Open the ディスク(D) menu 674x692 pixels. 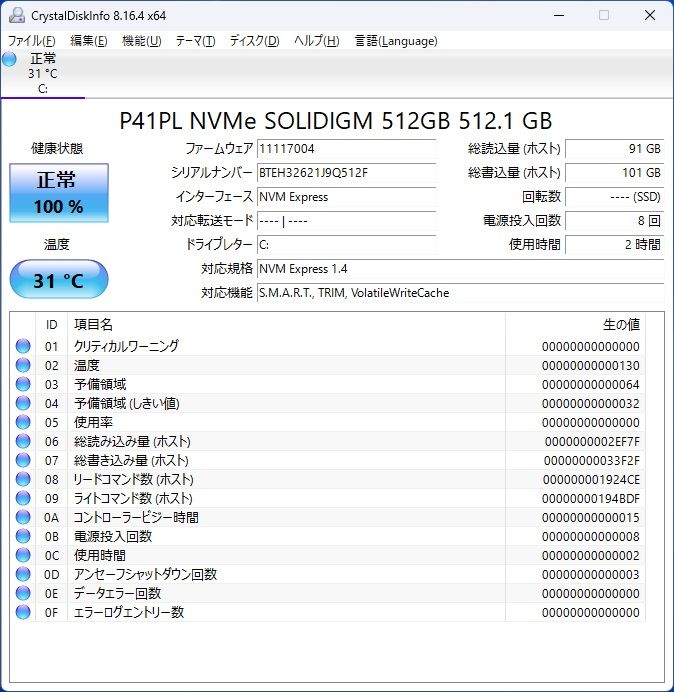pos(254,41)
